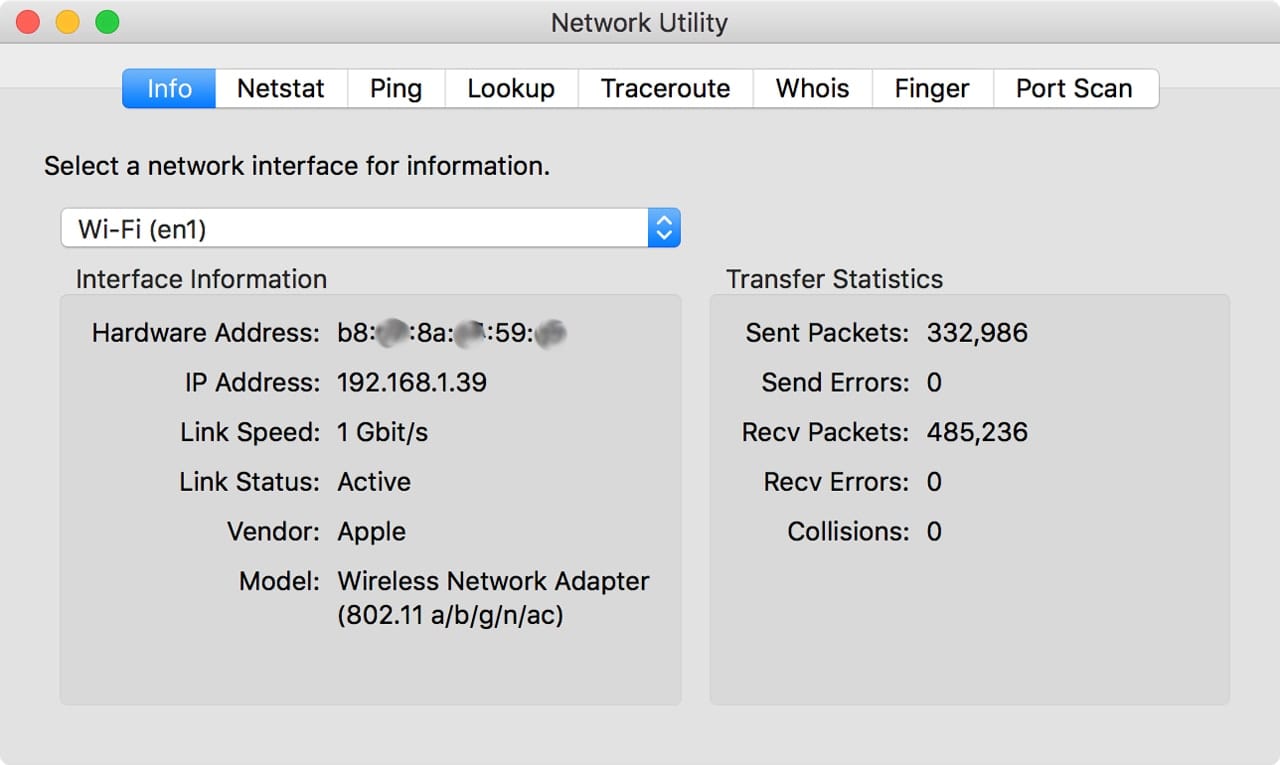Open the Port Scan tab
This screenshot has height=765, width=1280.
(1074, 88)
